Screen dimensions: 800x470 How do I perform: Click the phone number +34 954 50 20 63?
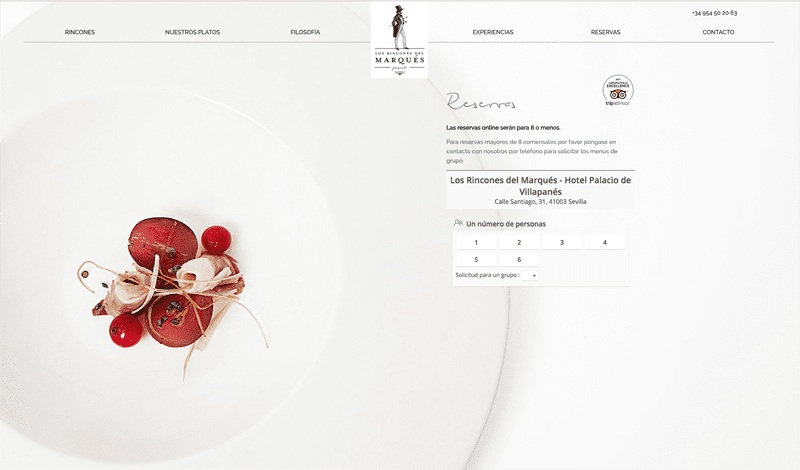[714, 13]
